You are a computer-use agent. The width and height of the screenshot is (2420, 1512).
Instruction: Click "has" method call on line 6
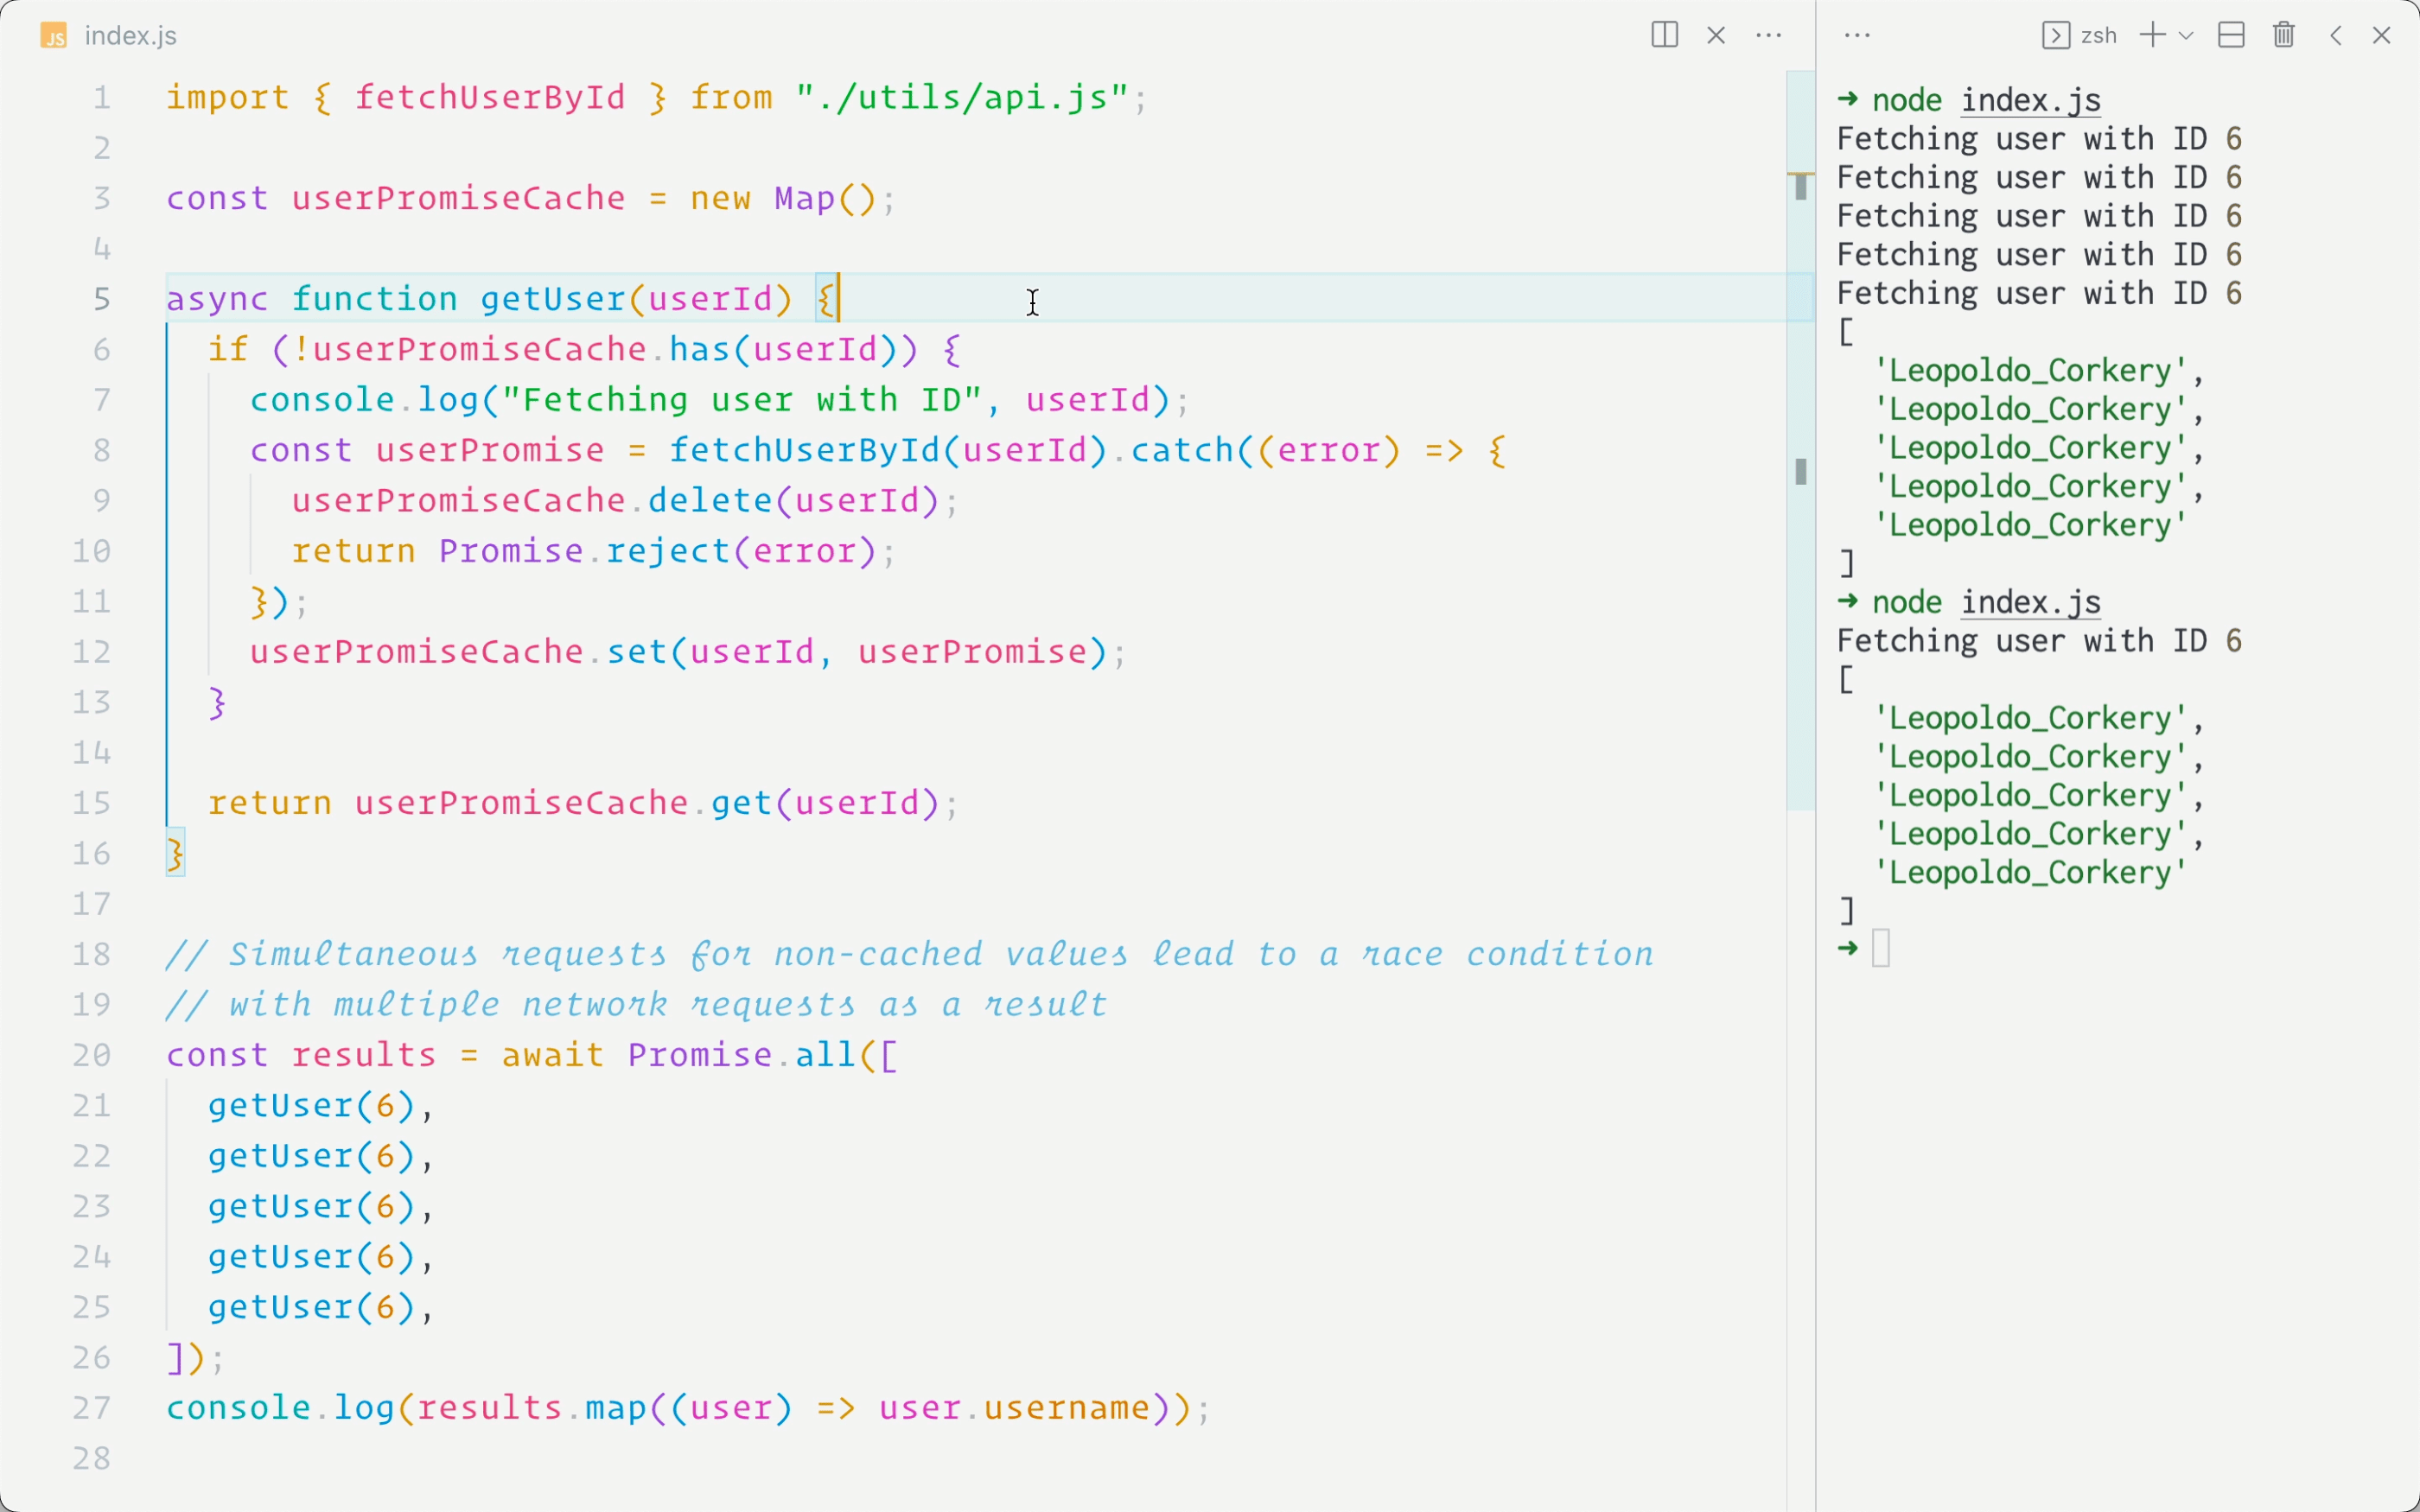pyautogui.click(x=700, y=349)
